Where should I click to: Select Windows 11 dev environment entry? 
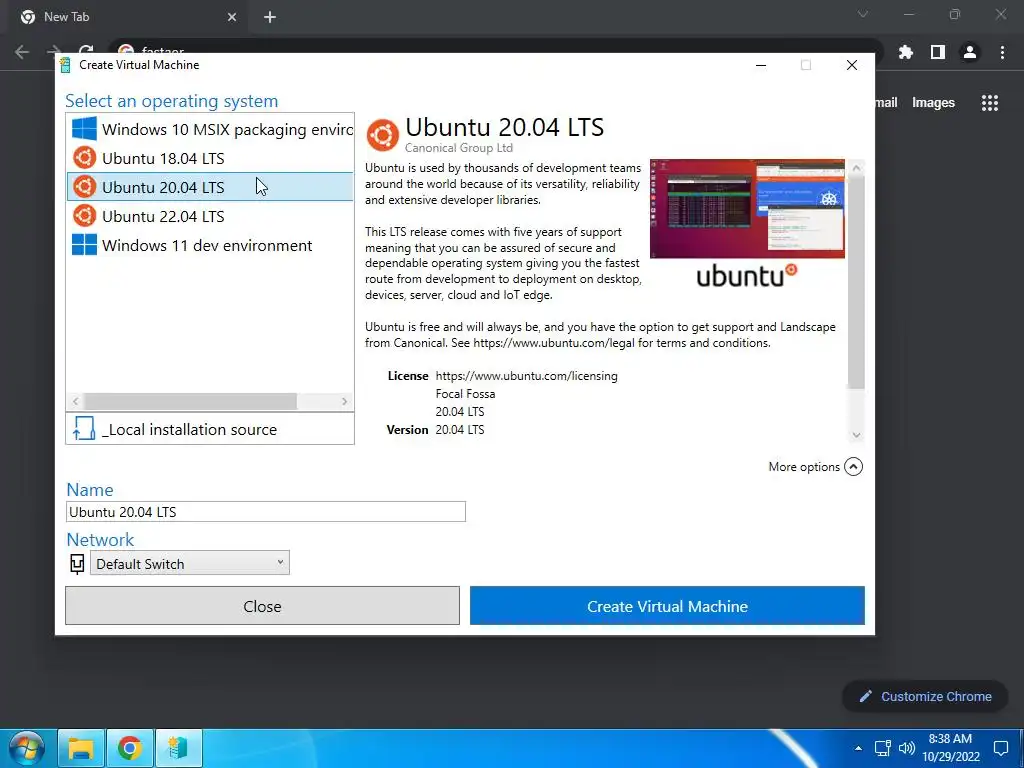pyautogui.click(x=210, y=246)
